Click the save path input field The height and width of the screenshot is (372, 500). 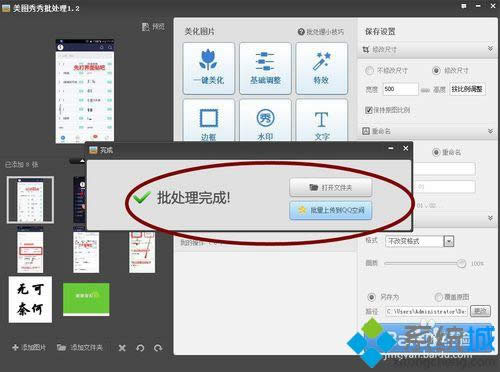coord(426,311)
